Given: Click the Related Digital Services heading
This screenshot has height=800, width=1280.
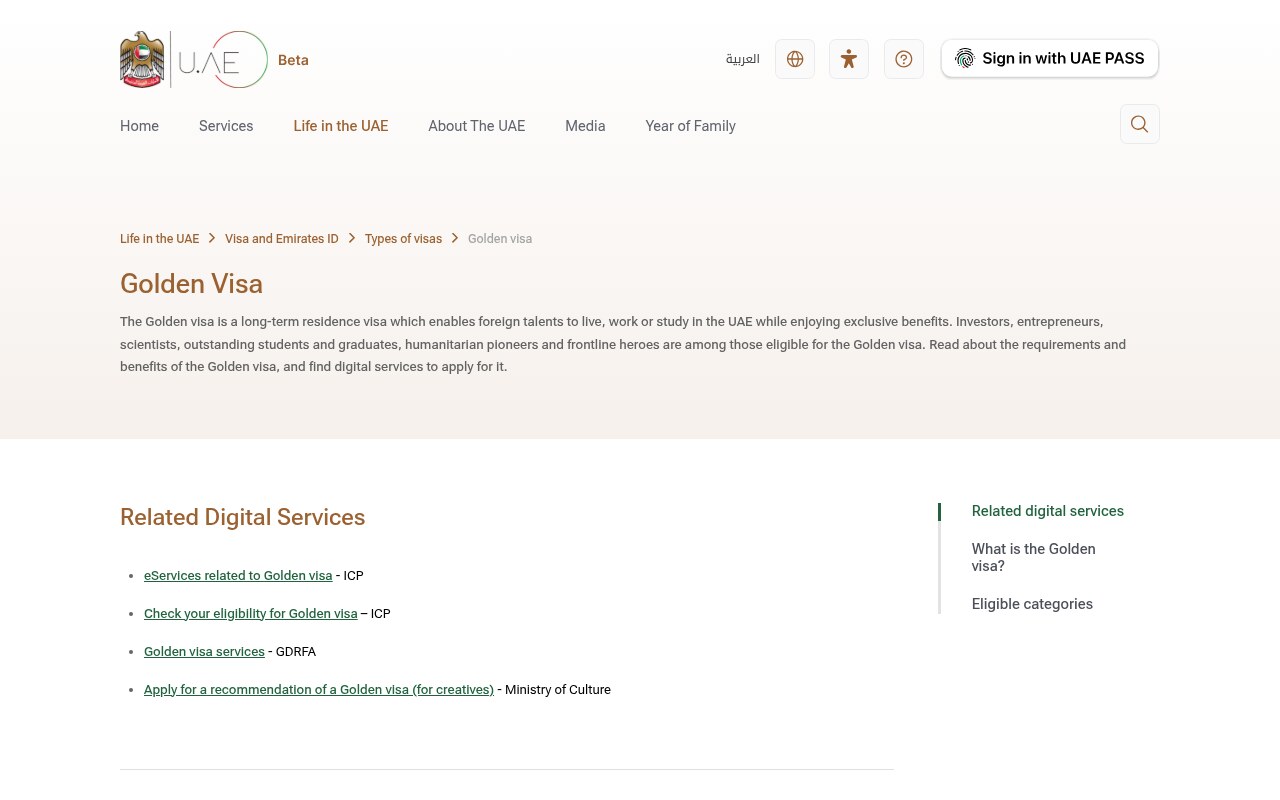Looking at the screenshot, I should (243, 517).
